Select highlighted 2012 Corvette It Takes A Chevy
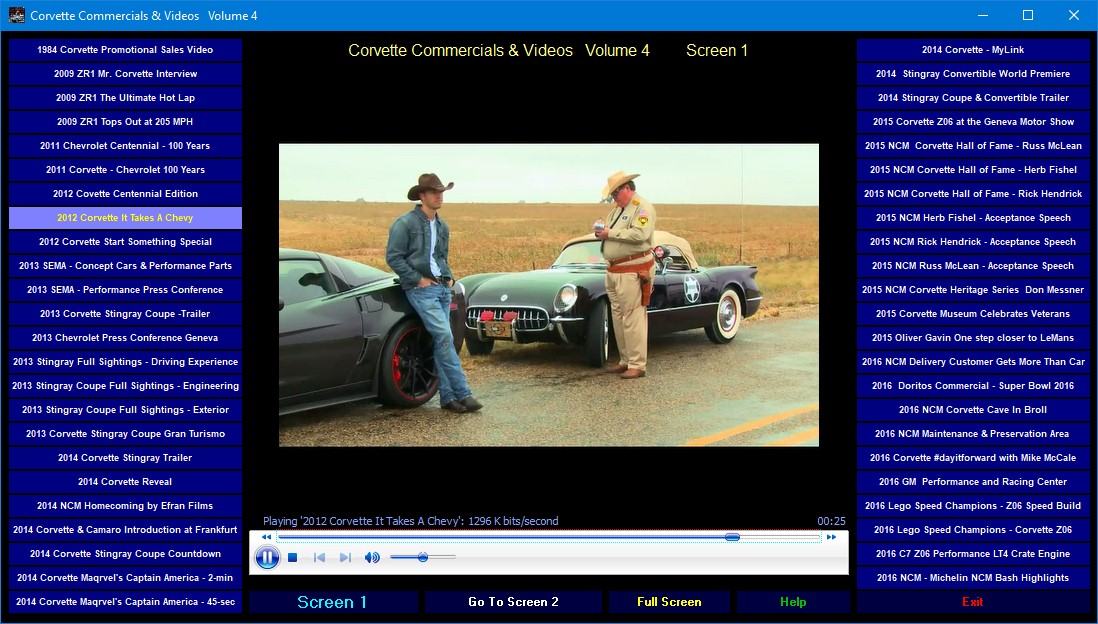Image resolution: width=1098 pixels, height=624 pixels. 125,218
